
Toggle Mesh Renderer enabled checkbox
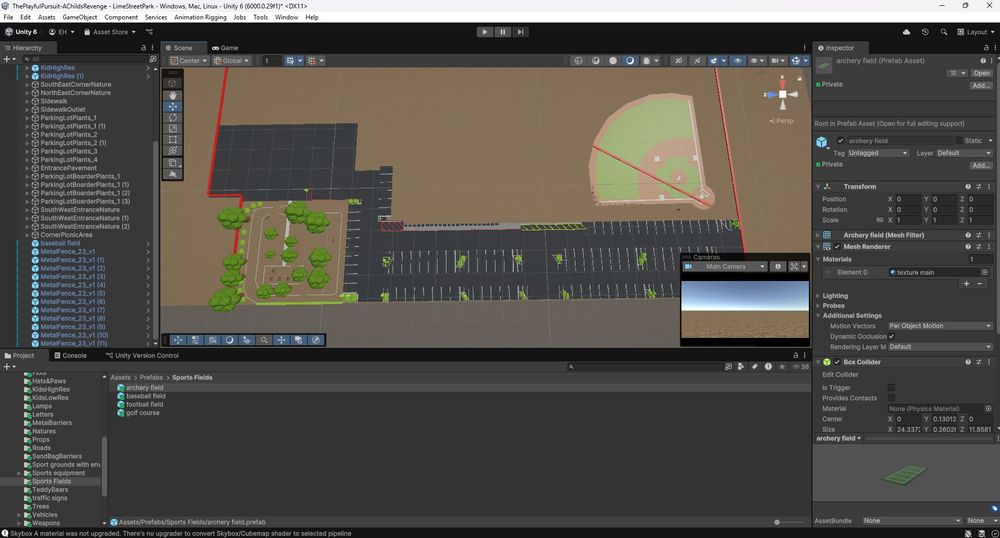tap(837, 247)
